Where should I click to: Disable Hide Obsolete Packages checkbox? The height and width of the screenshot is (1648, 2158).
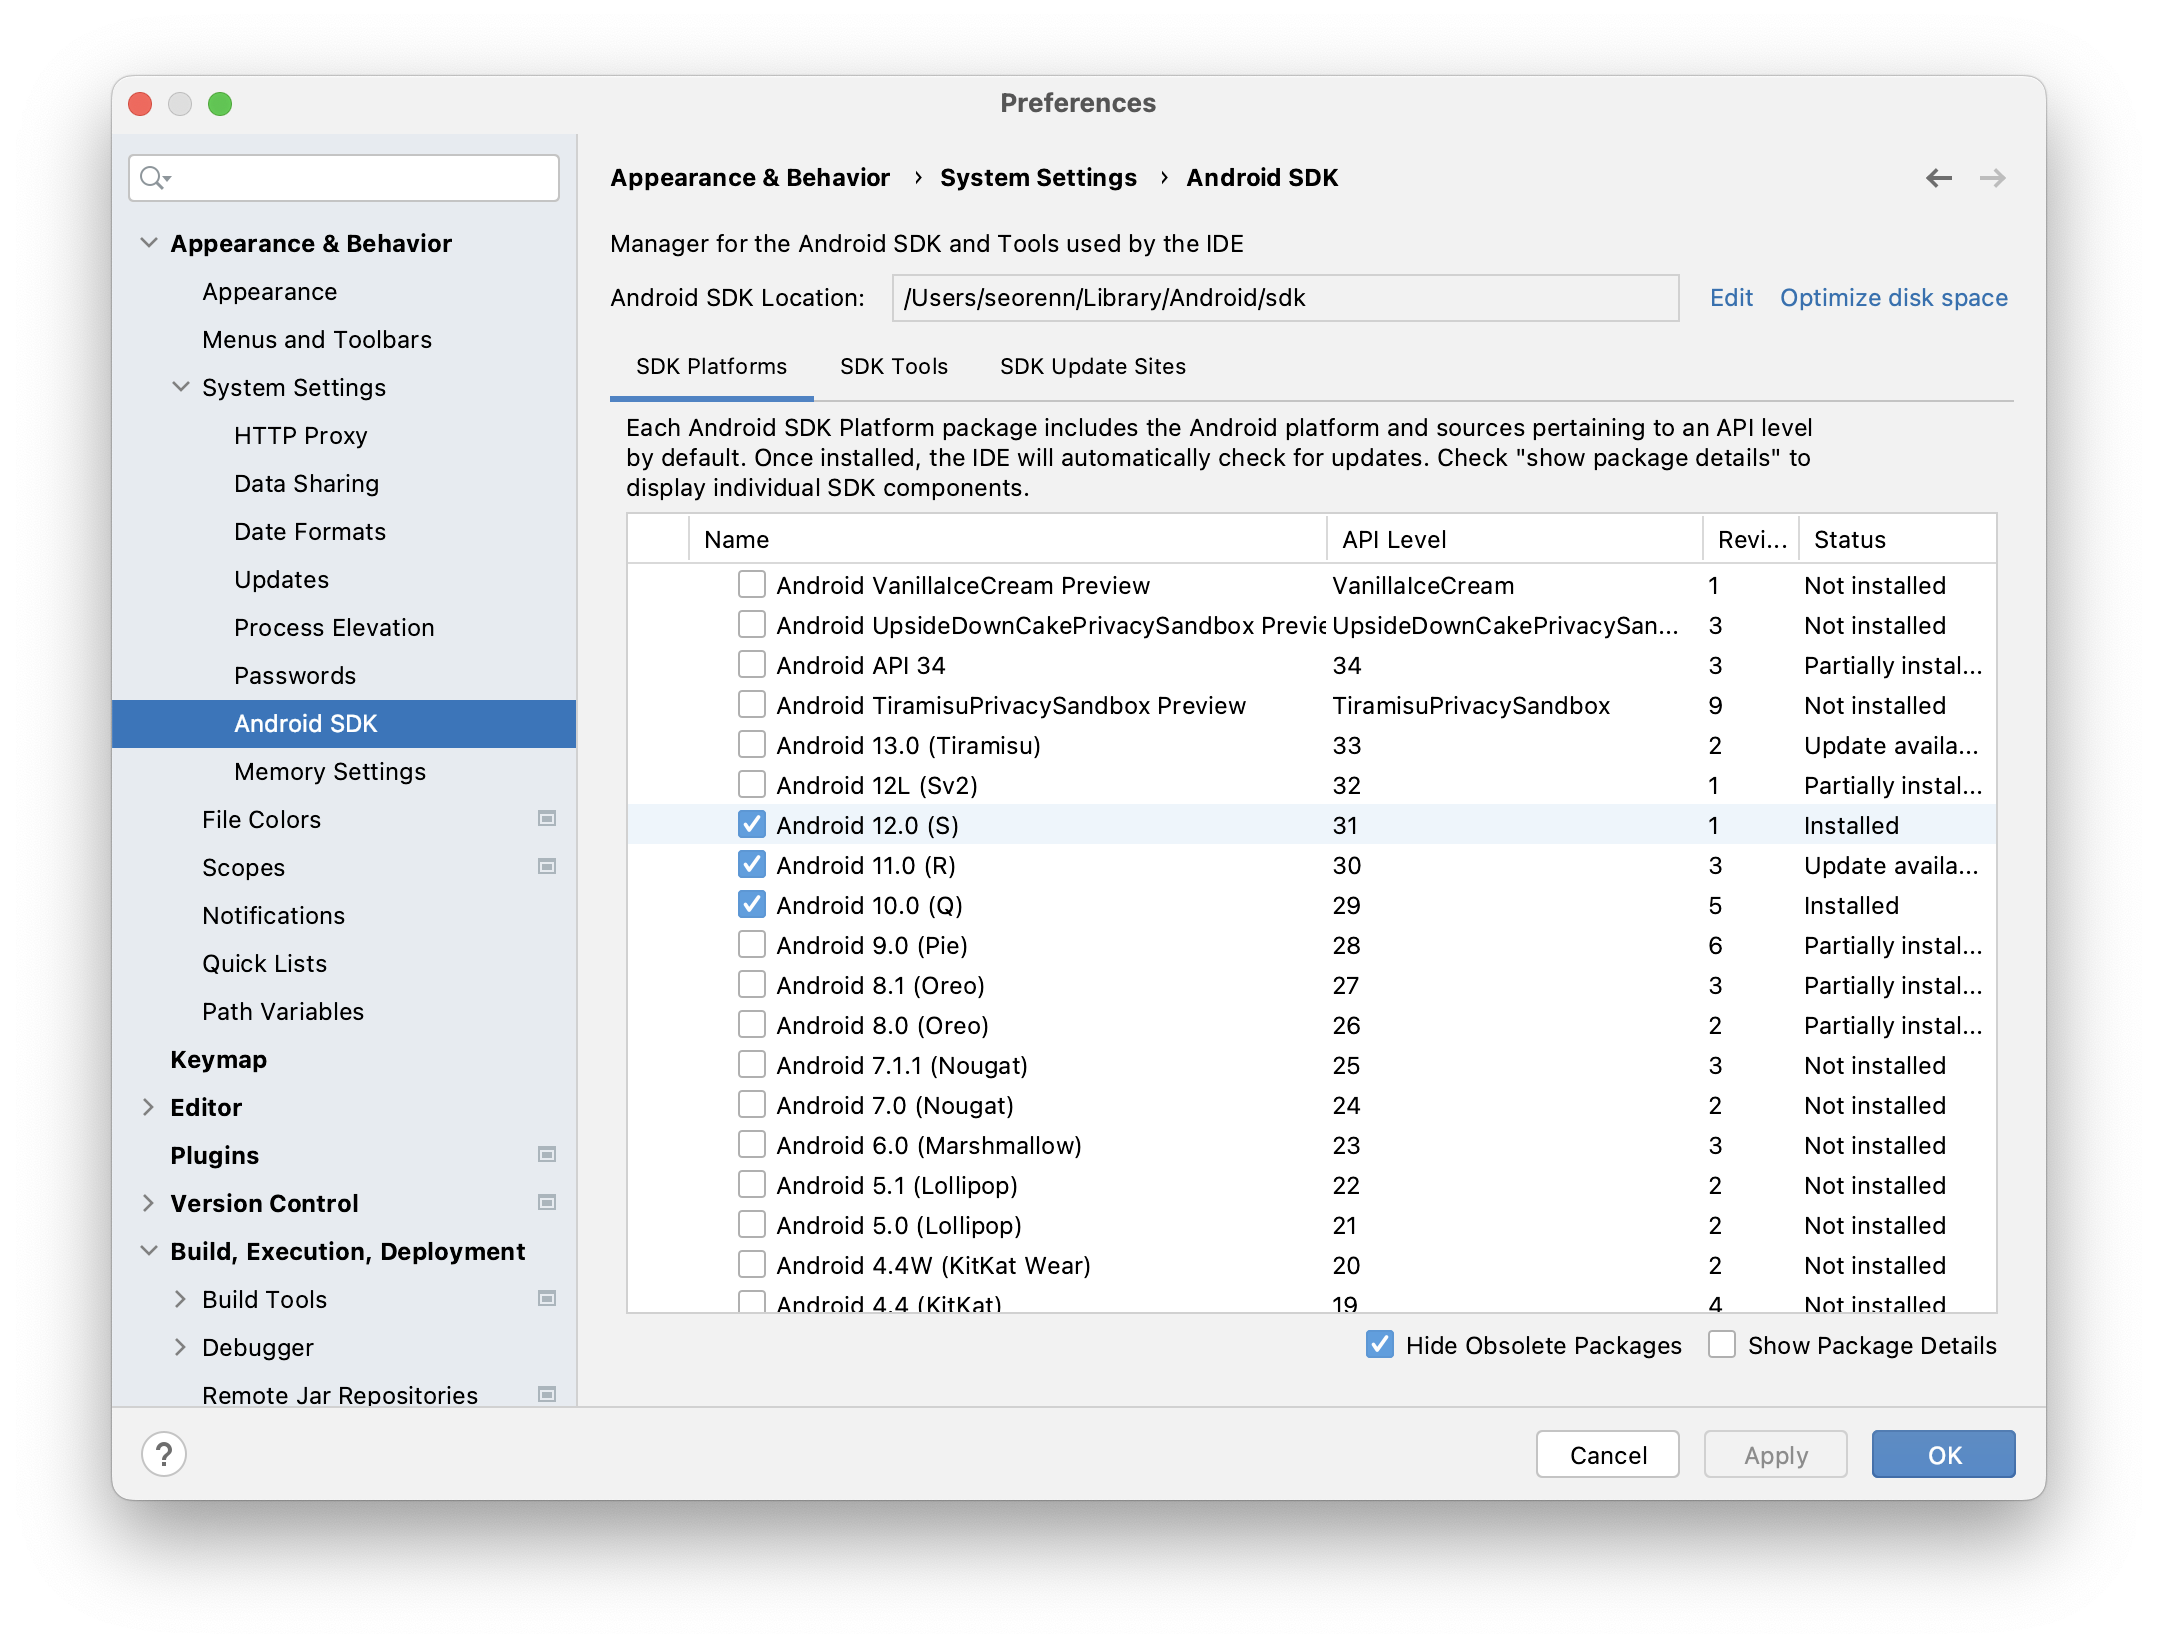[x=1380, y=1345]
